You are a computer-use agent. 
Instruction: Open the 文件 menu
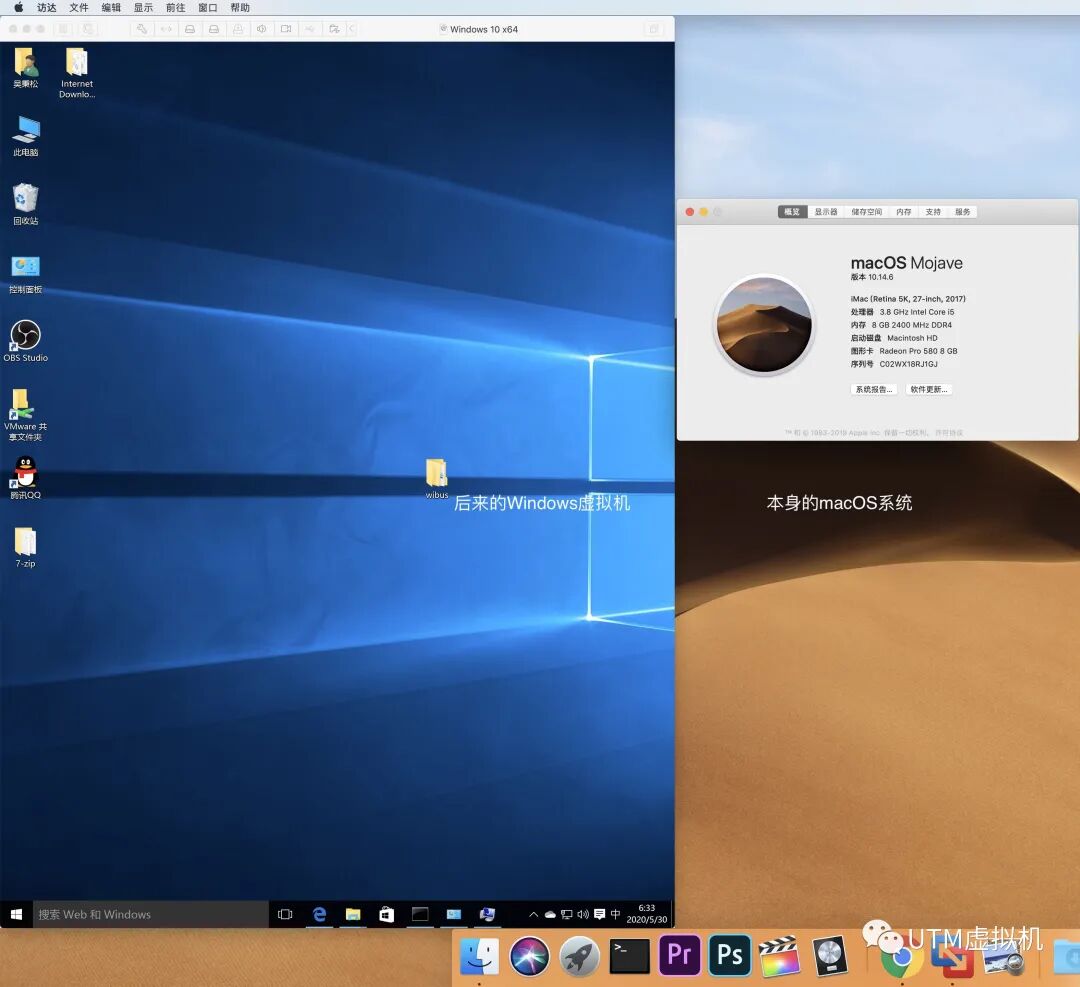pos(79,8)
